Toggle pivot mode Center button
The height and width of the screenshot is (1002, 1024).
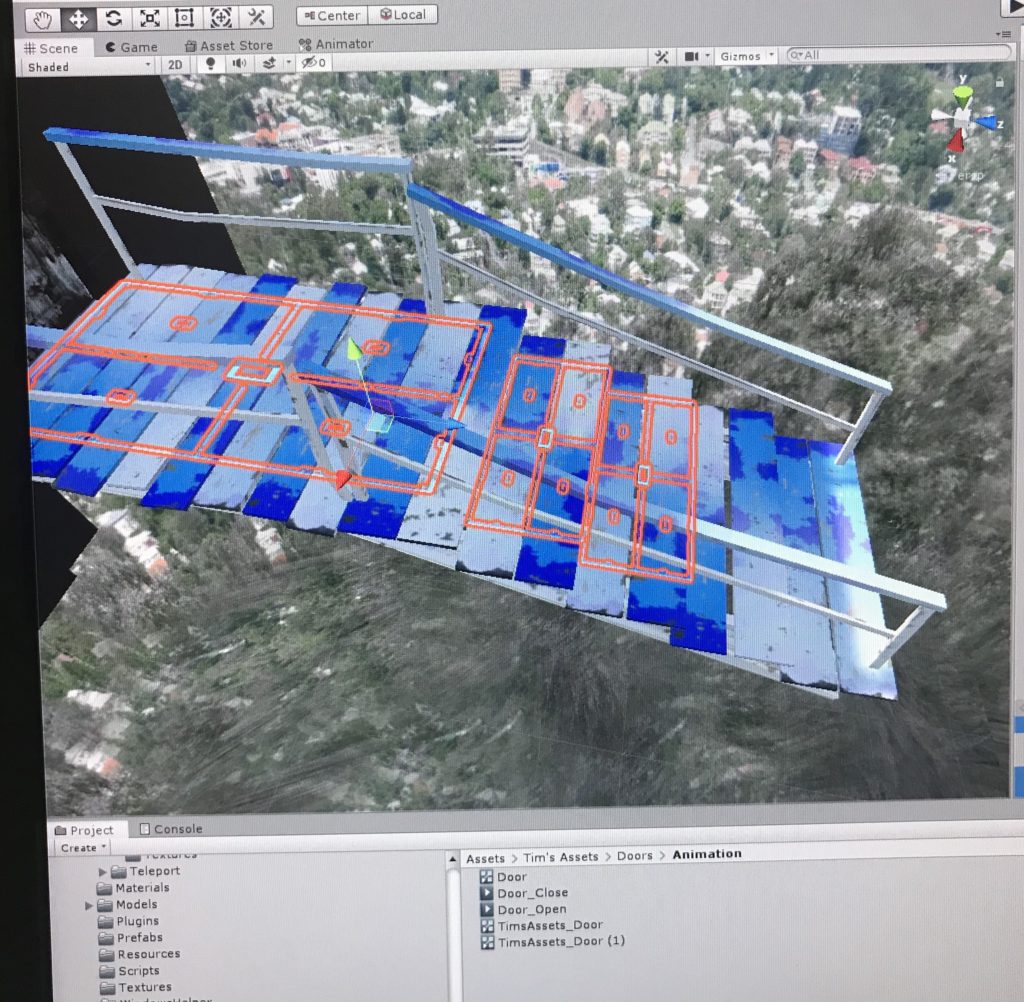tap(332, 15)
